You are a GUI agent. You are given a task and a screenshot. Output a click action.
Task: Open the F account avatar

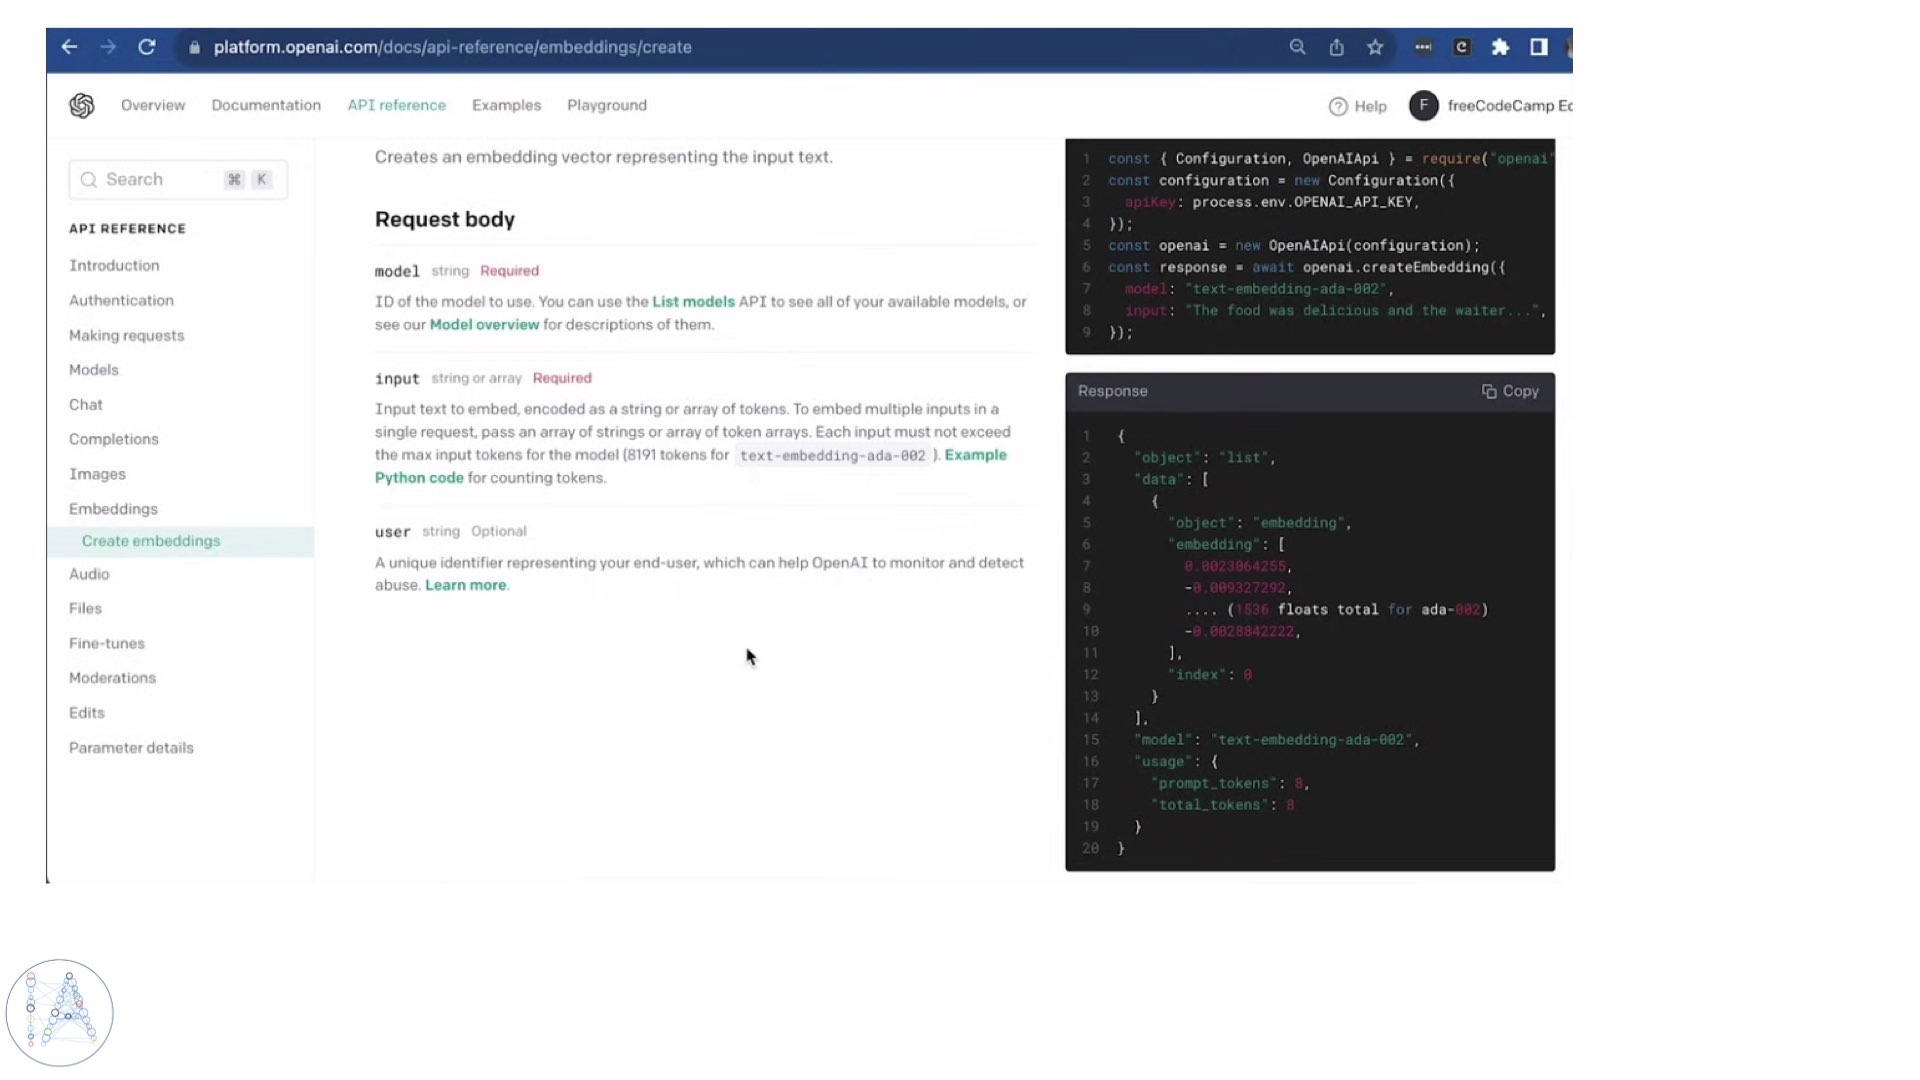[1423, 105]
